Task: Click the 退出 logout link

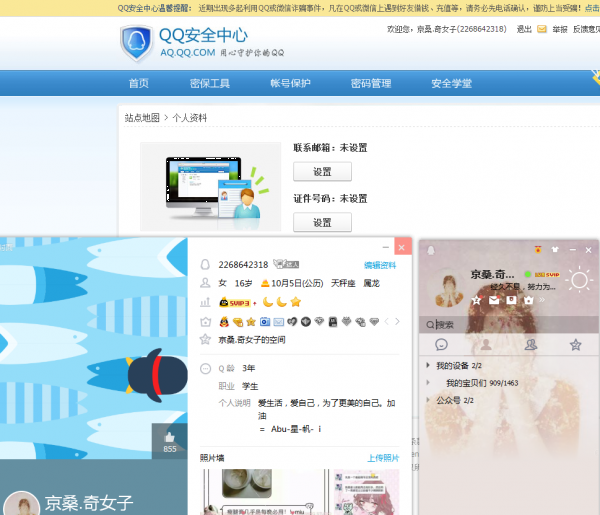Action: coord(524,29)
